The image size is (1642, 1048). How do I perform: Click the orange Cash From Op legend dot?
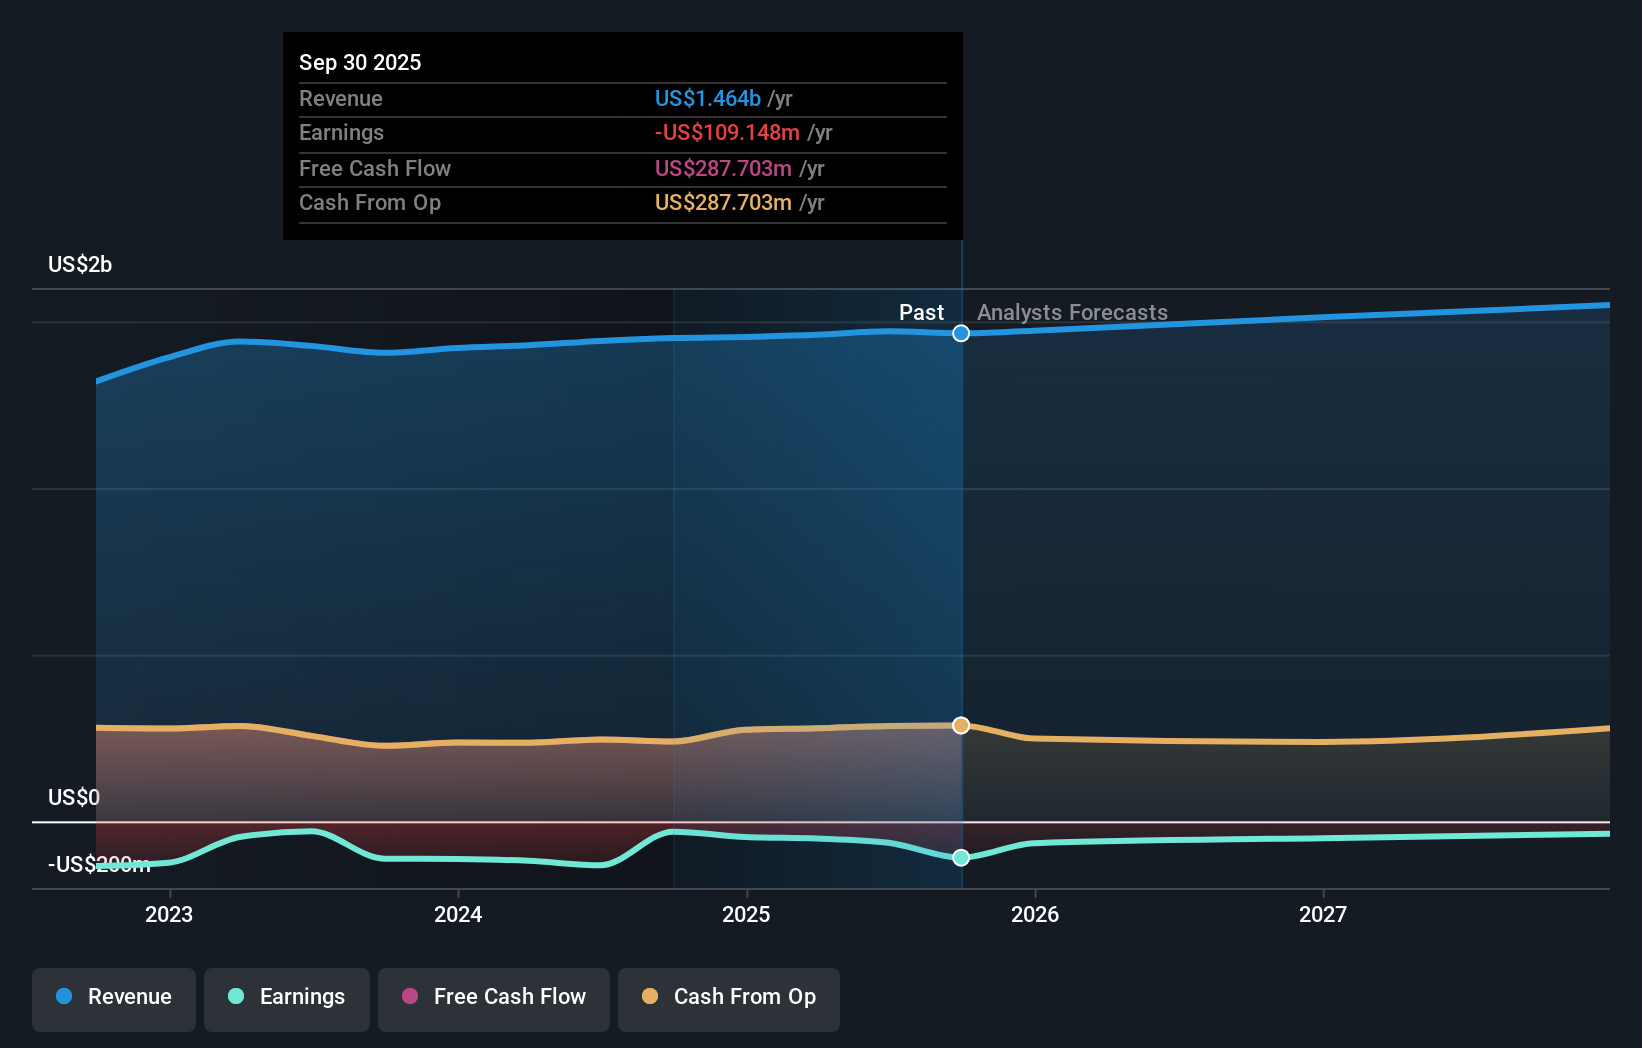coord(649,997)
